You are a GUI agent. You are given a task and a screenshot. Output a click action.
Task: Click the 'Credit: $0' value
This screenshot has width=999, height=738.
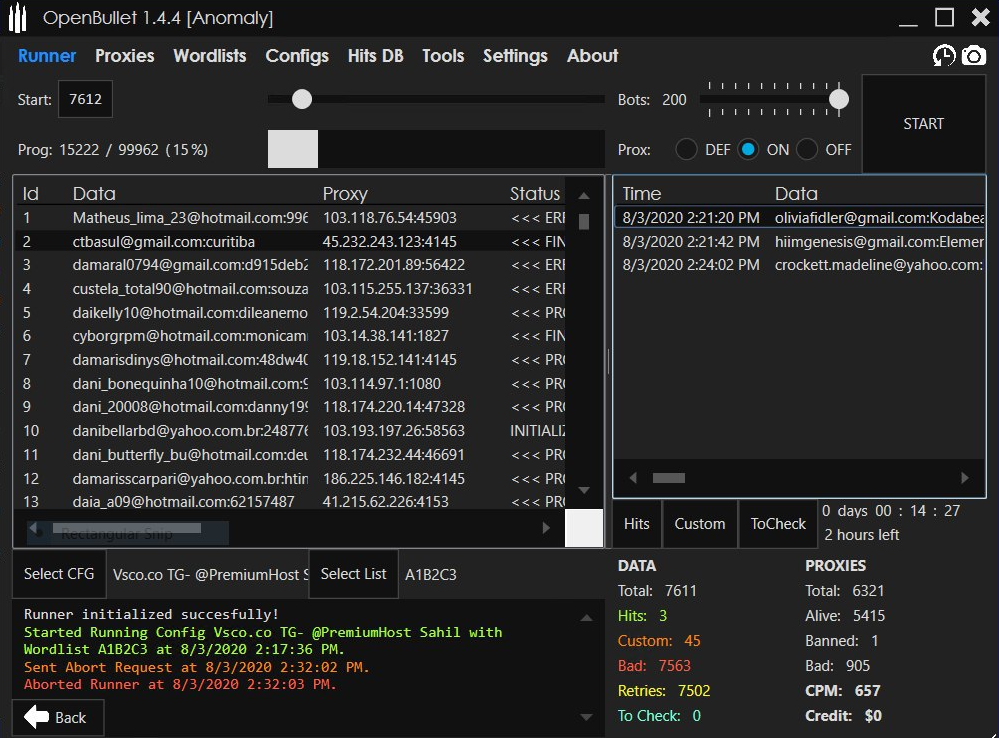coord(843,716)
